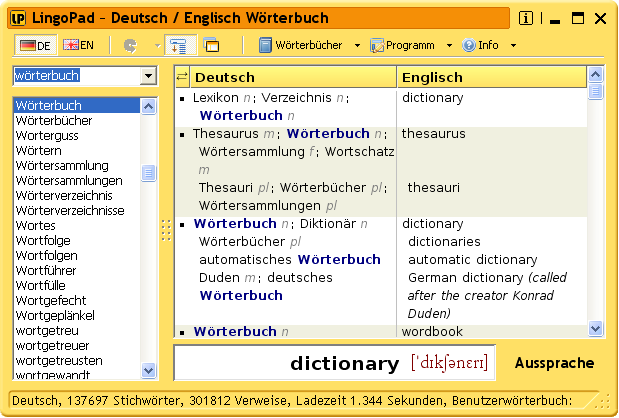Close the LingoPad window
The width and height of the screenshot is (619, 418).
click(600, 18)
